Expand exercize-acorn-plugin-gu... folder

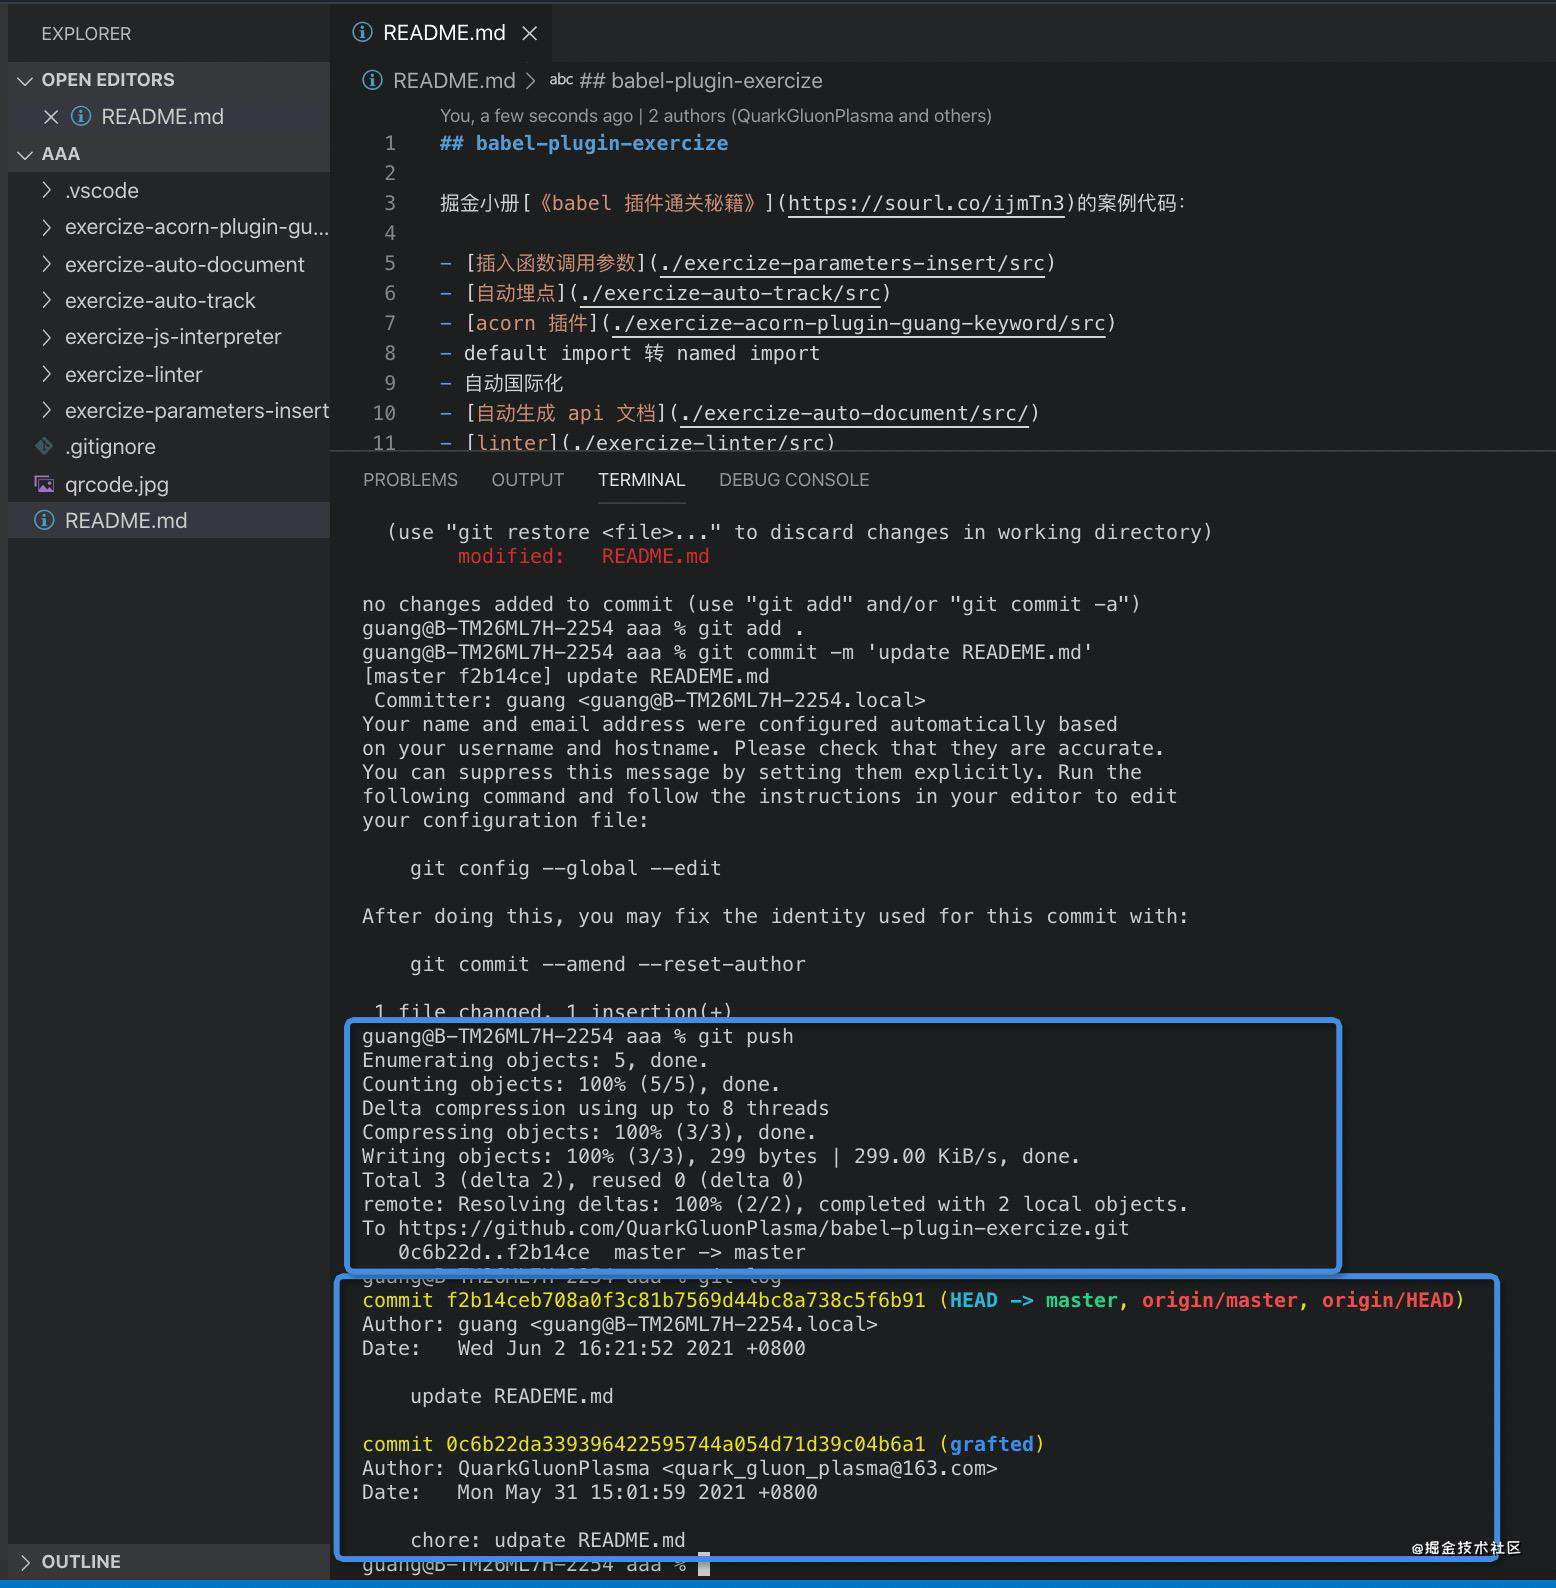(x=46, y=227)
